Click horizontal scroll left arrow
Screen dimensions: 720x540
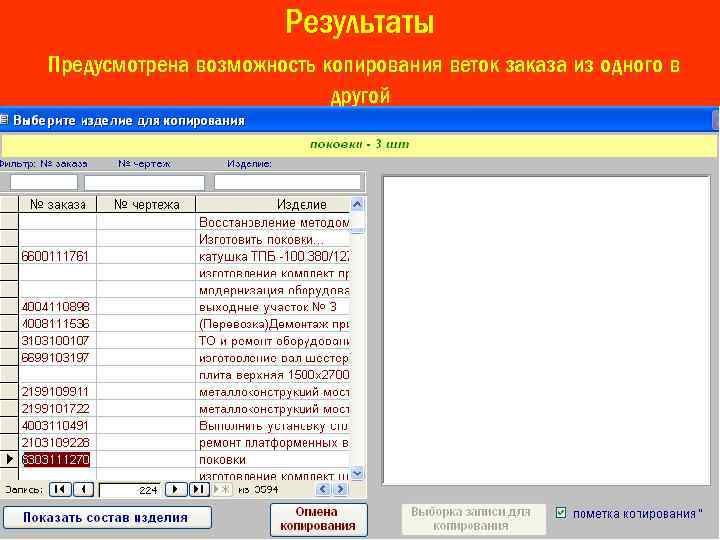click(x=323, y=489)
